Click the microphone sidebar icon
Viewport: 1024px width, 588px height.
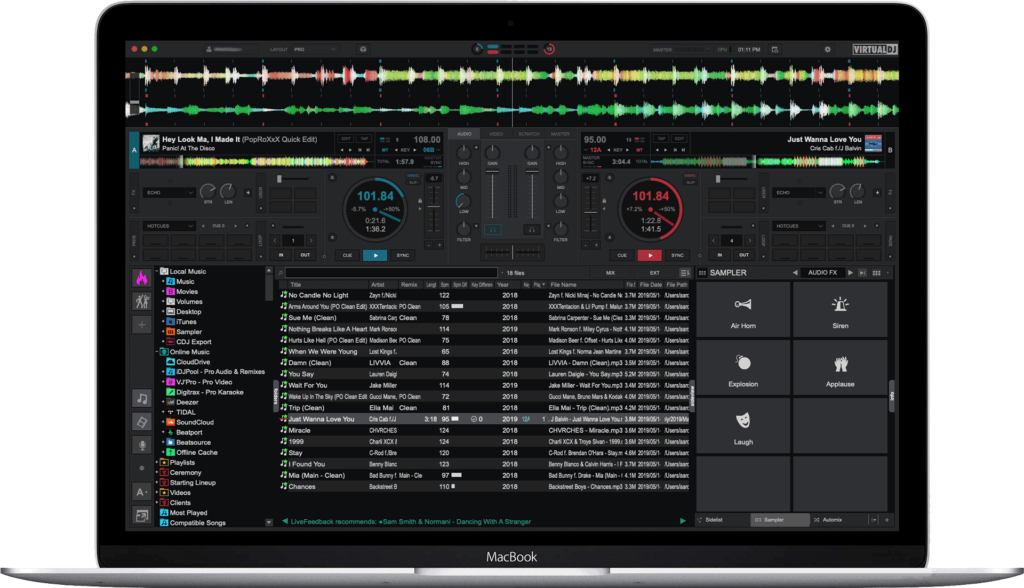[x=142, y=445]
